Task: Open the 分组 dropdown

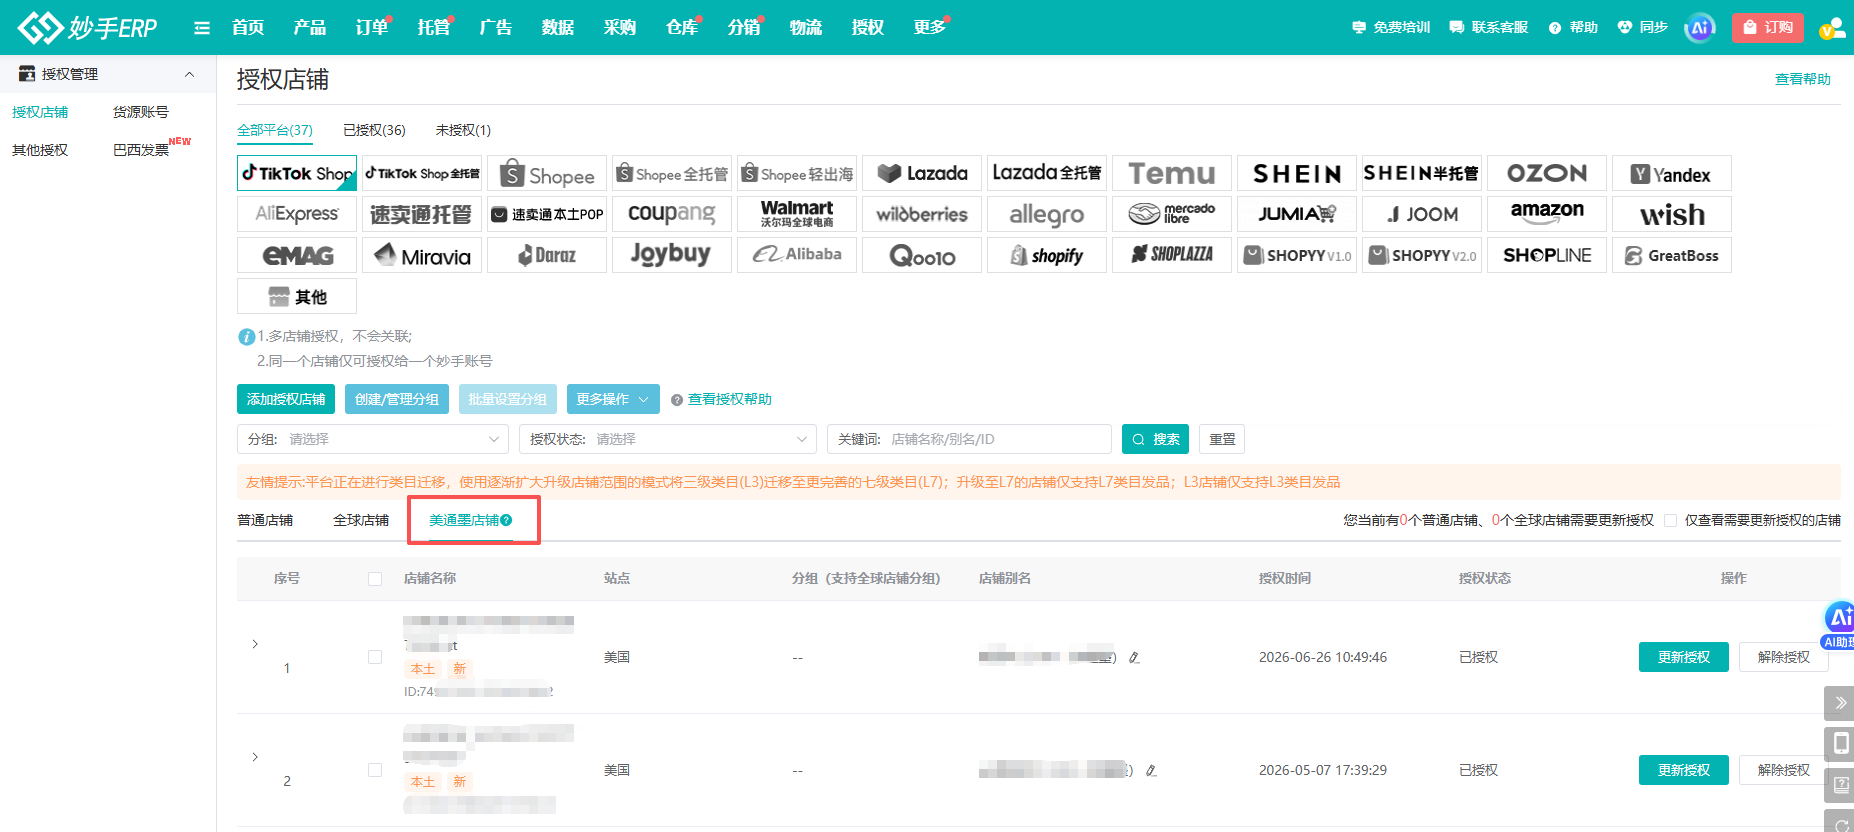Action: (373, 439)
